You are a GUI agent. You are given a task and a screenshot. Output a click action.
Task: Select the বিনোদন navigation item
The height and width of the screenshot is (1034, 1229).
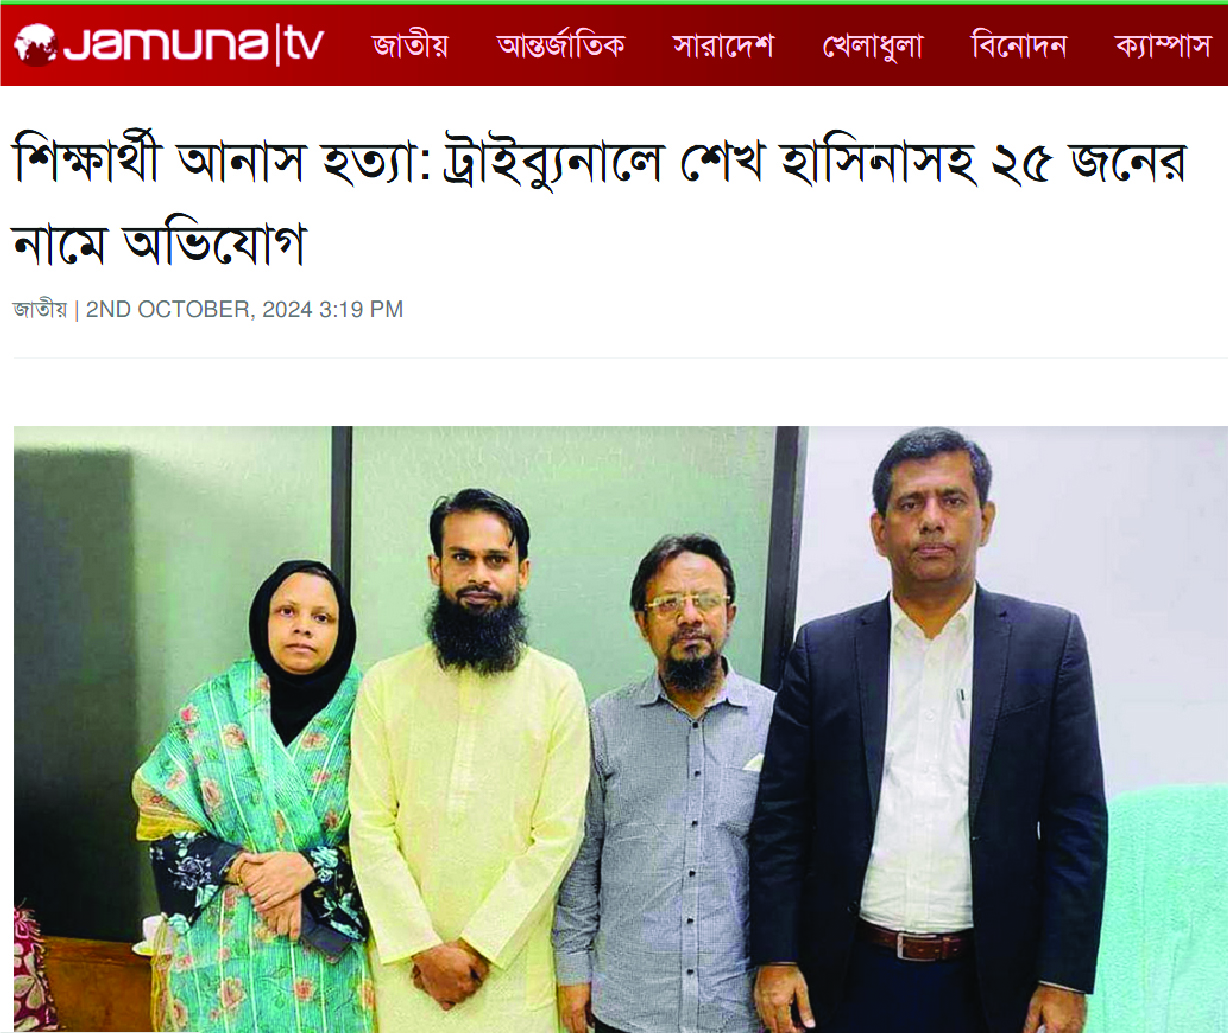[1019, 45]
